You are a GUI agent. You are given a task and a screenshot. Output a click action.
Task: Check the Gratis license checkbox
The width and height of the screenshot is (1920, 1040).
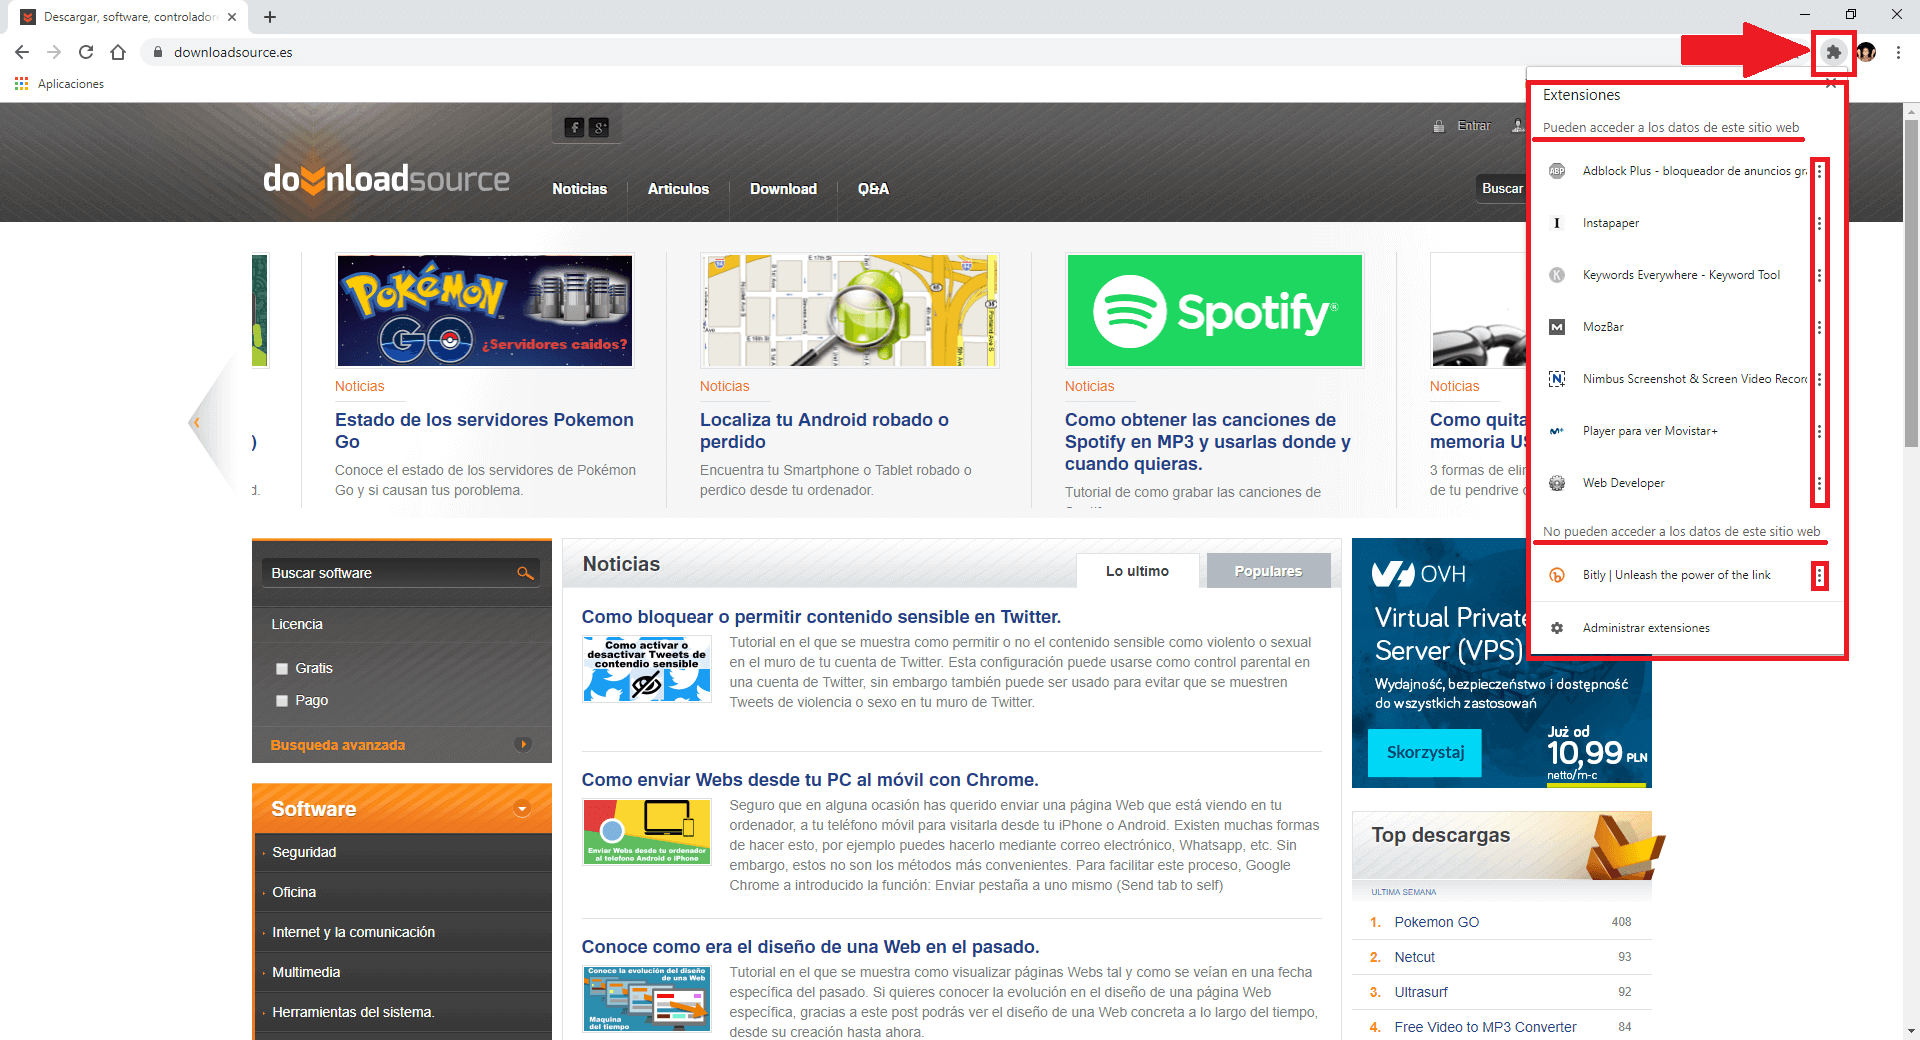(282, 669)
